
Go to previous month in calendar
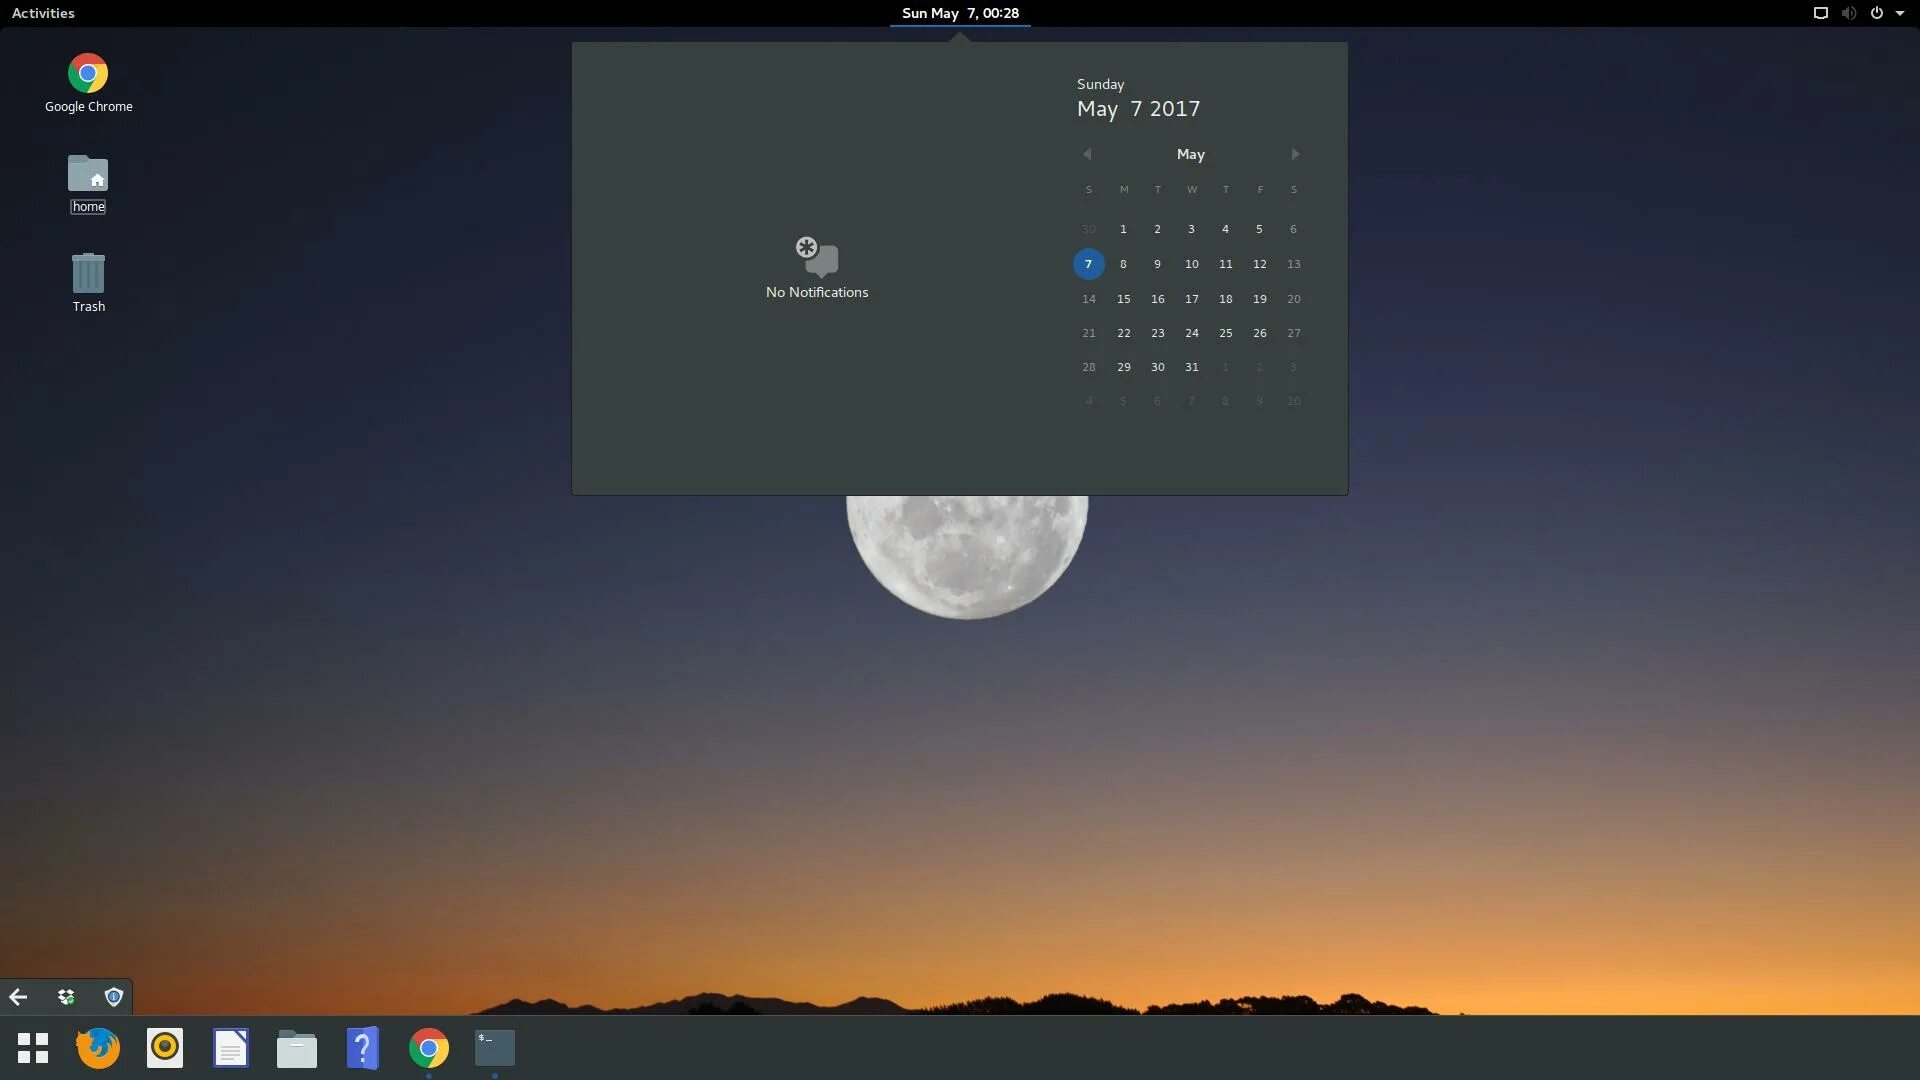1087,154
